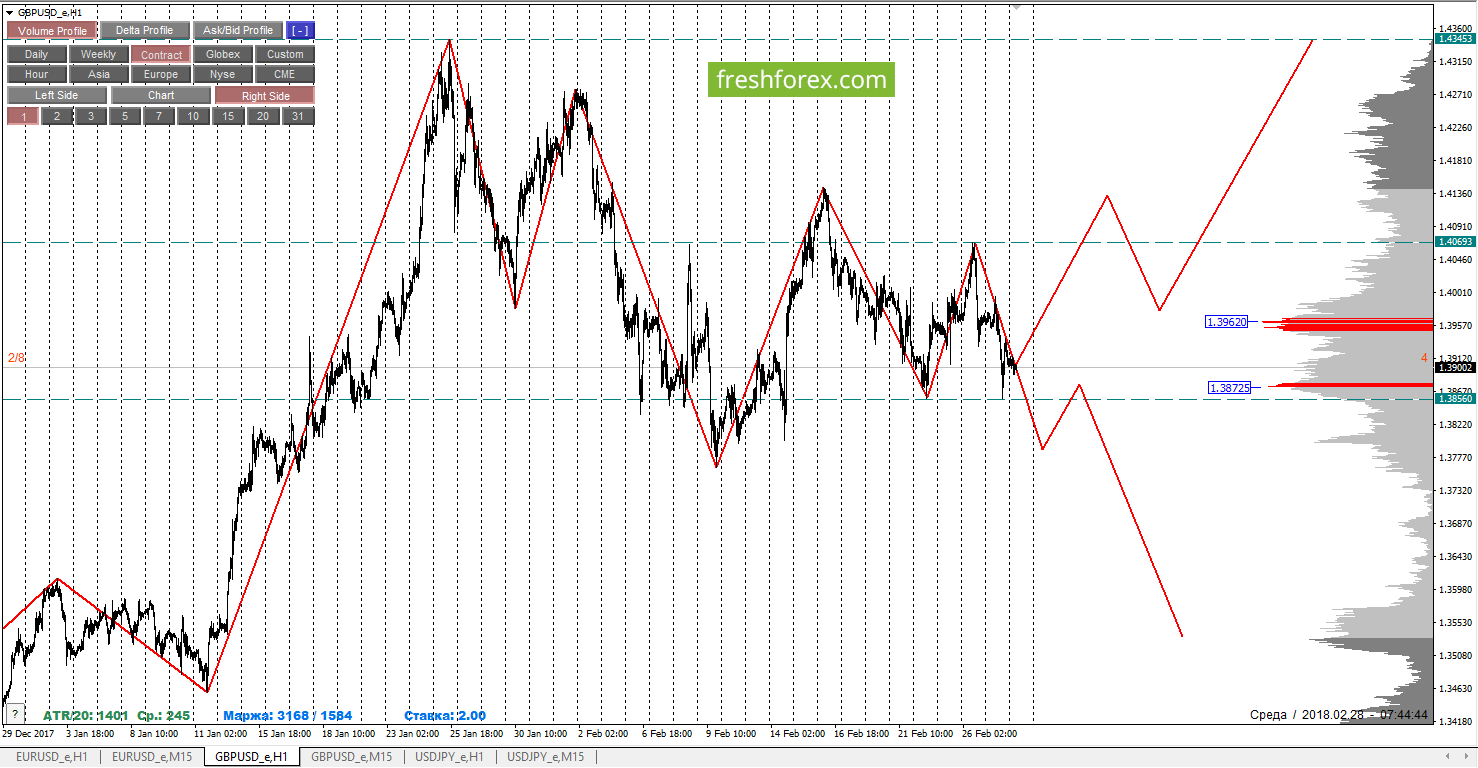The height and width of the screenshot is (768, 1478).
Task: Click the Ставка: 2.00 readout
Action: [x=445, y=716]
